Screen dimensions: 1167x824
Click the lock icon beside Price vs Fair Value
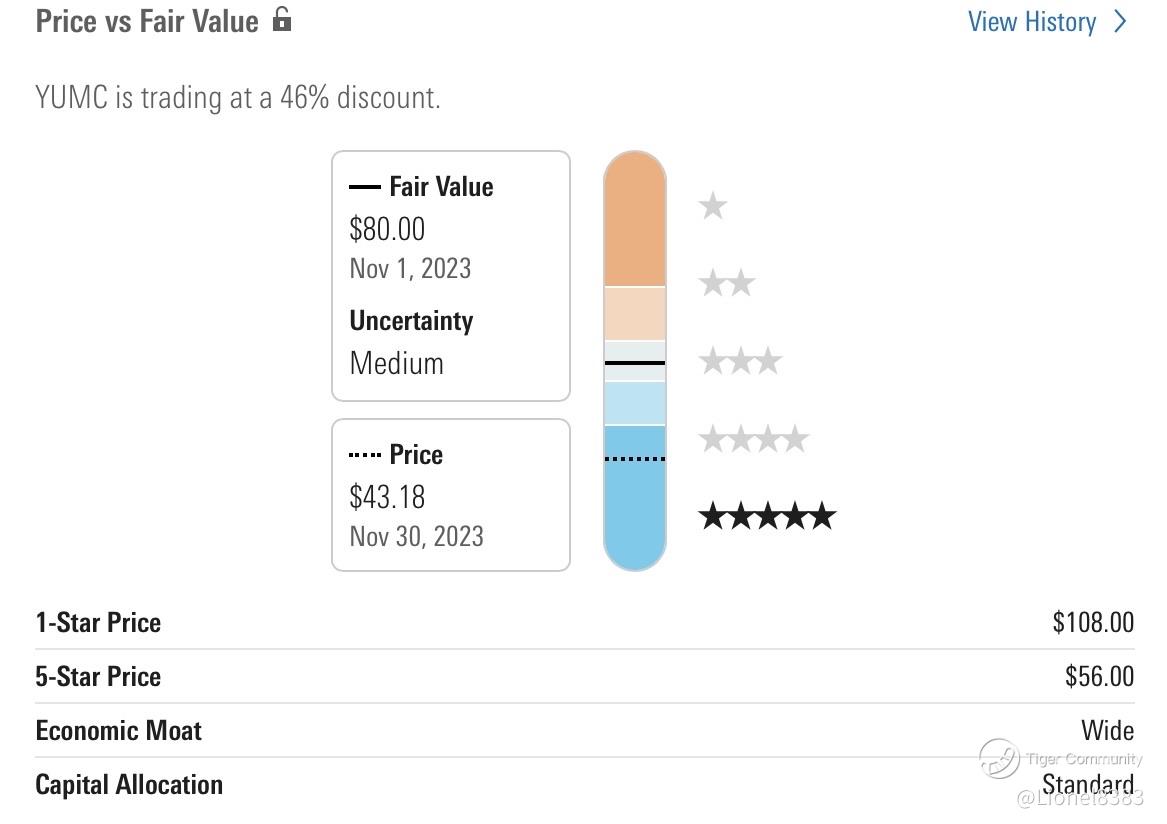click(x=283, y=19)
